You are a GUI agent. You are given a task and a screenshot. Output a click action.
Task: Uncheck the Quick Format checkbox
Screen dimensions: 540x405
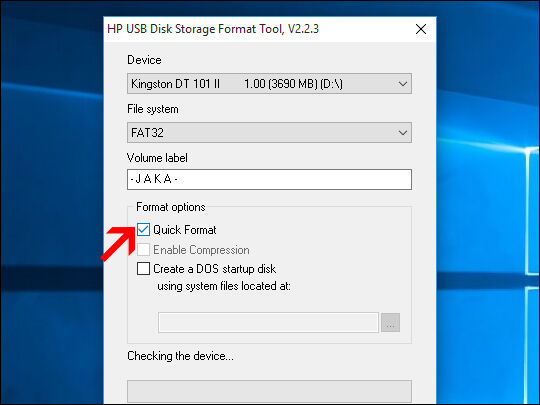tap(143, 229)
